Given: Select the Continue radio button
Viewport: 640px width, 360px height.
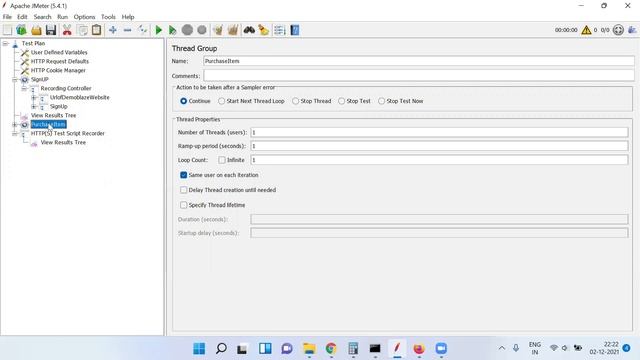Looking at the screenshot, I should tap(184, 101).
